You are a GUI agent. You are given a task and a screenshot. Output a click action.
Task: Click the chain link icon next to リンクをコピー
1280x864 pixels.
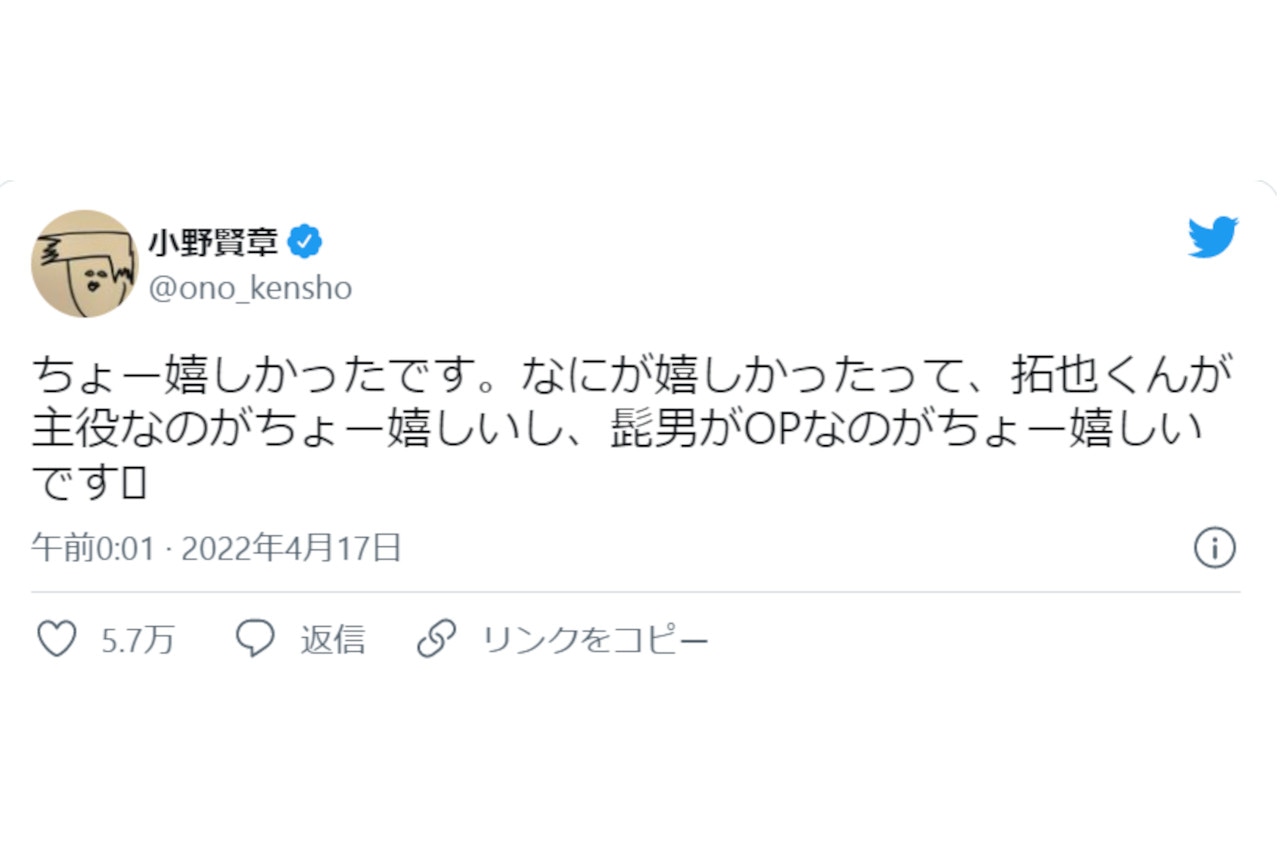pos(437,638)
